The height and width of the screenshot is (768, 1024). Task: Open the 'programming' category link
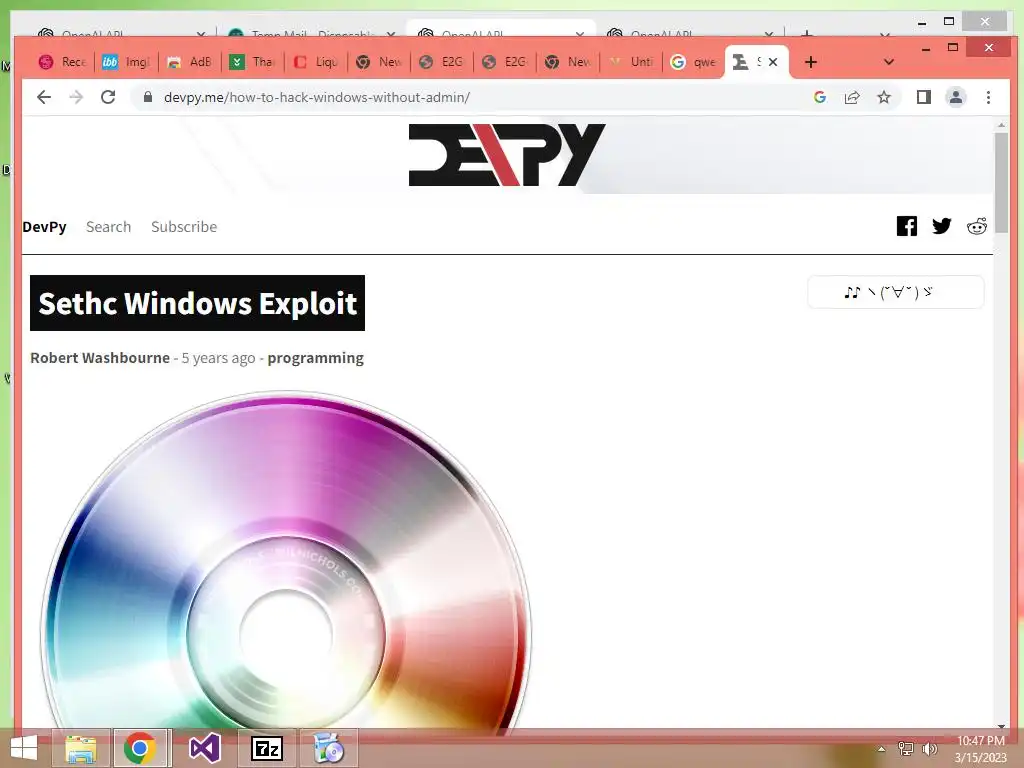pos(315,358)
